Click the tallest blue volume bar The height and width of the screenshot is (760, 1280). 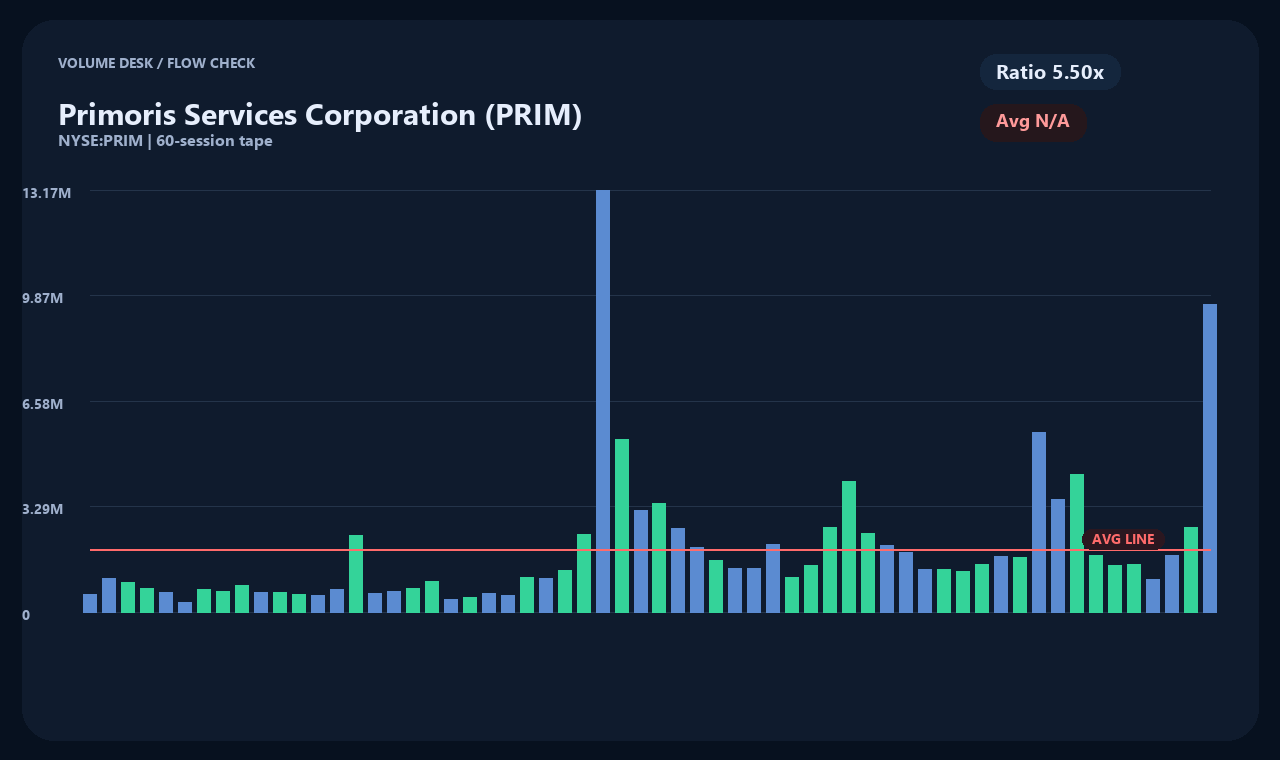[603, 401]
